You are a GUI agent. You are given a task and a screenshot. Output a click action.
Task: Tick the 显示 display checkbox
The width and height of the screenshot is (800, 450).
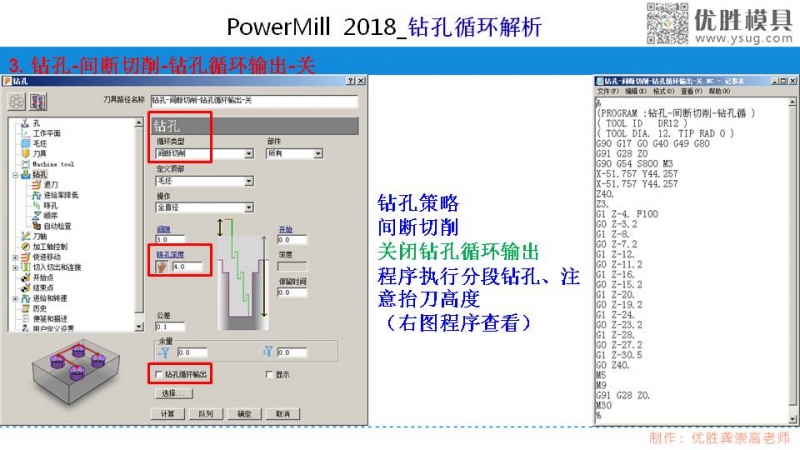tap(269, 374)
